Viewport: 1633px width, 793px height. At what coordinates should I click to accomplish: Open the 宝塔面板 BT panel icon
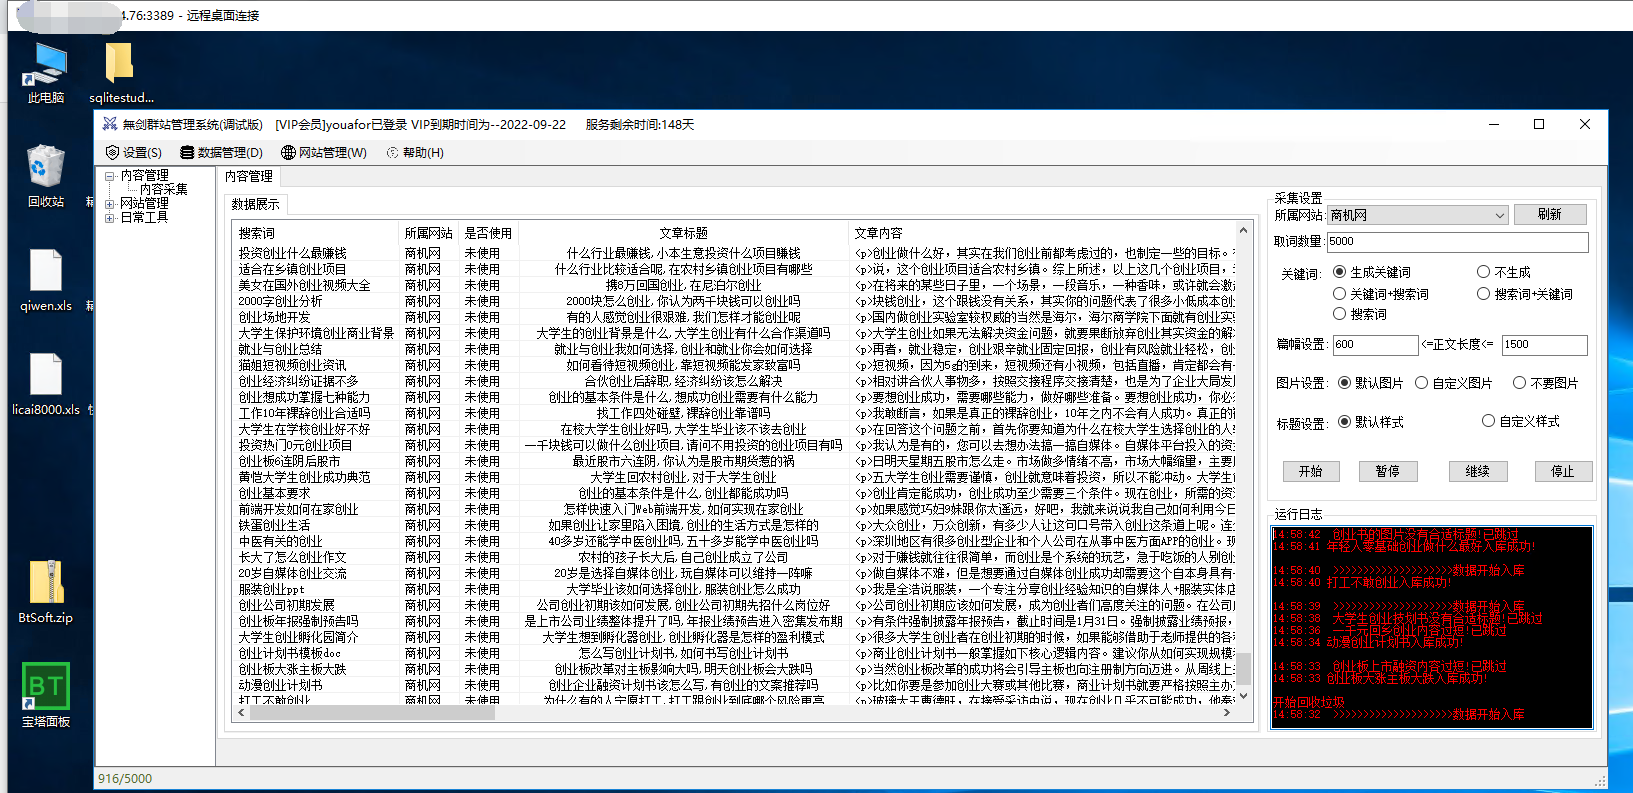(46, 696)
